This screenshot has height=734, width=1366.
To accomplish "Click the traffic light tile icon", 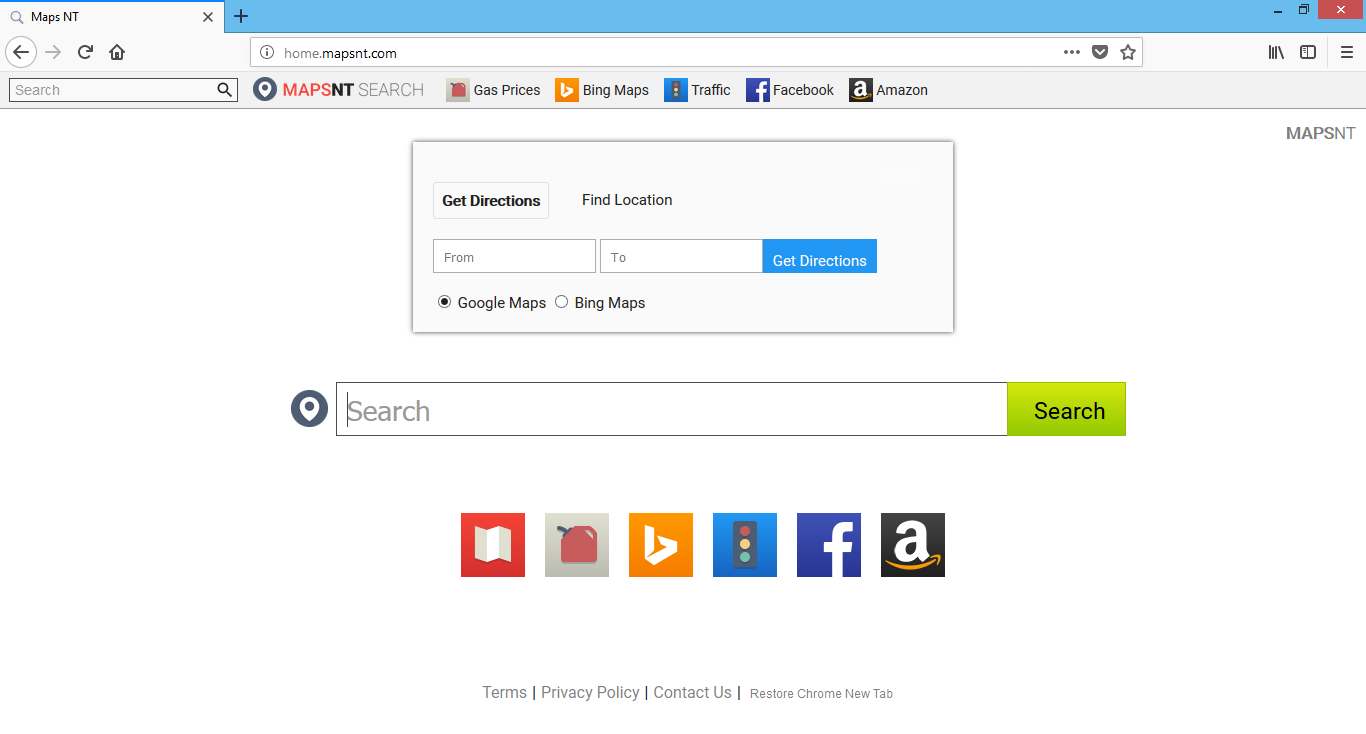I will (x=744, y=545).
